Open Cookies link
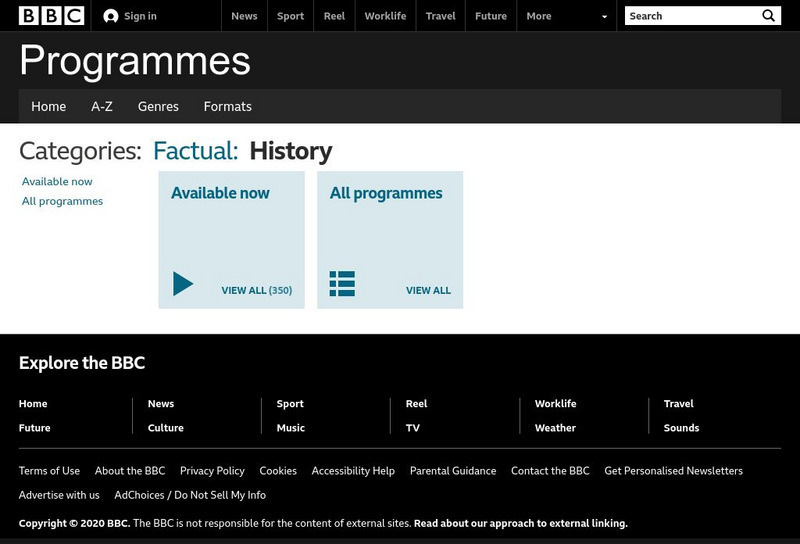Screen dimensions: 800x544 point(278,471)
